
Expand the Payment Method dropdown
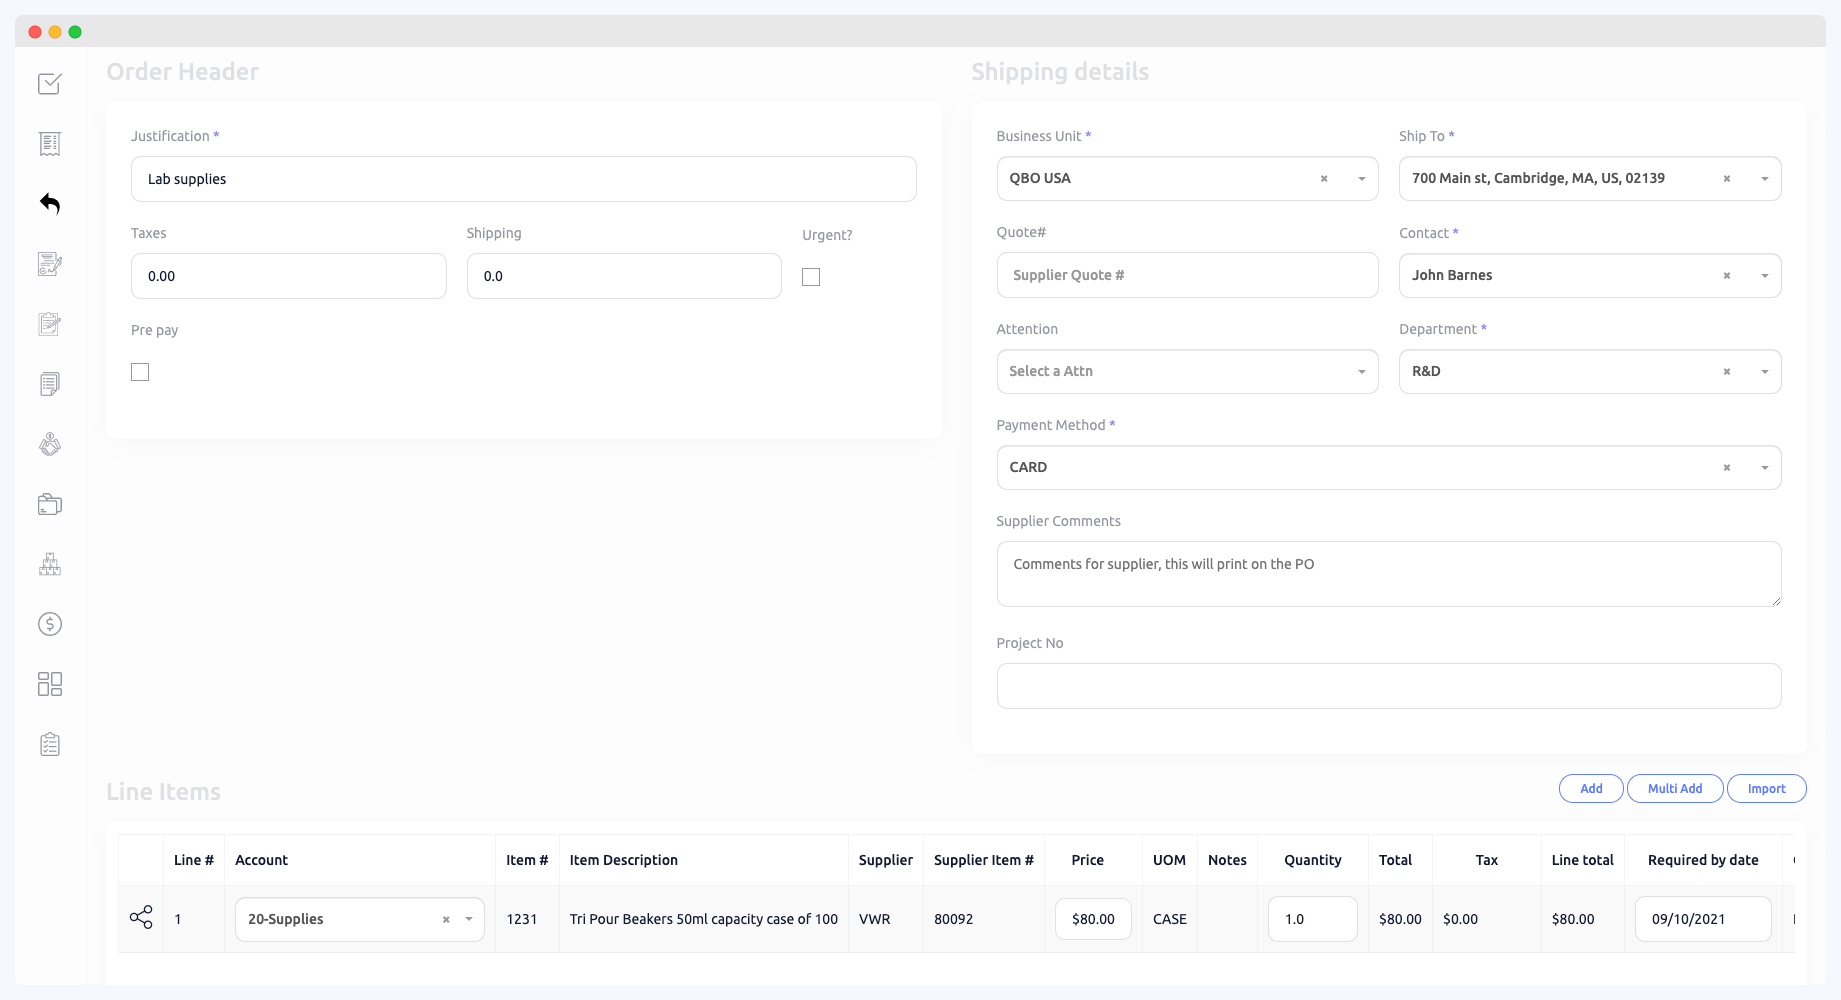tap(1762, 467)
